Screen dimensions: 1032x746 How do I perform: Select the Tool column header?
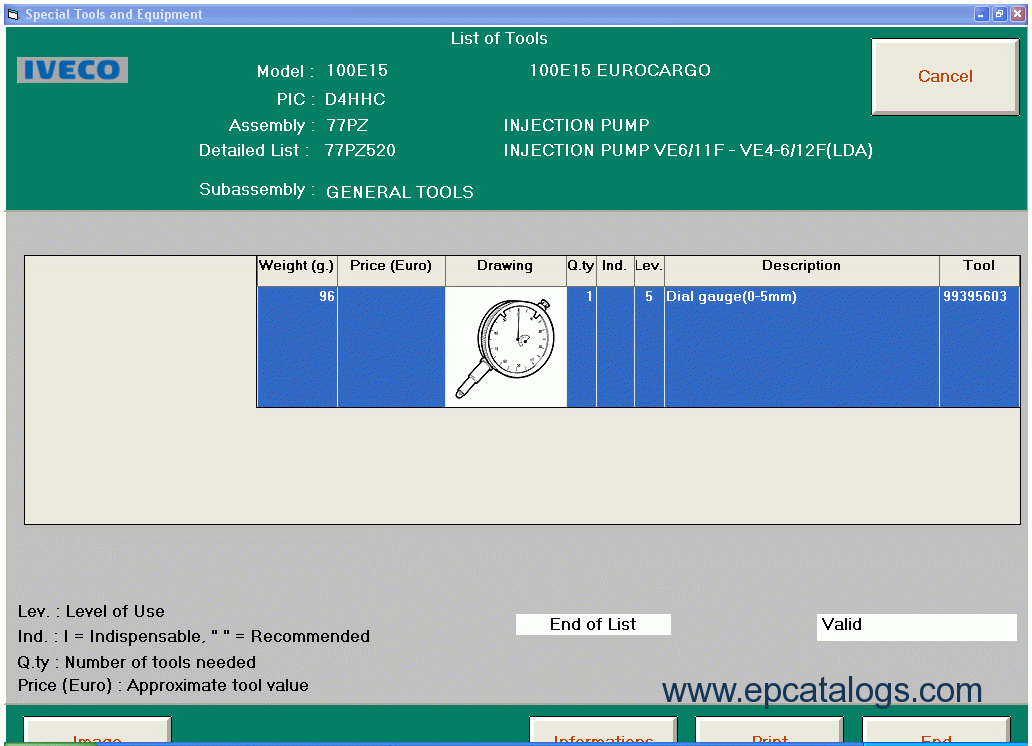(x=979, y=271)
